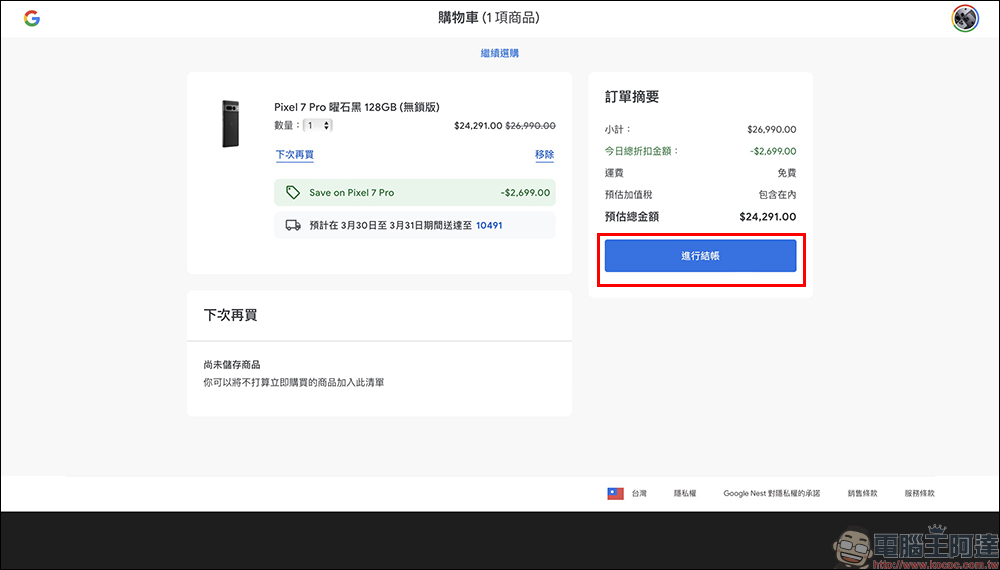Click the 預估總金額 value $24,291.00
Image resolution: width=1000 pixels, height=570 pixels.
click(768, 217)
